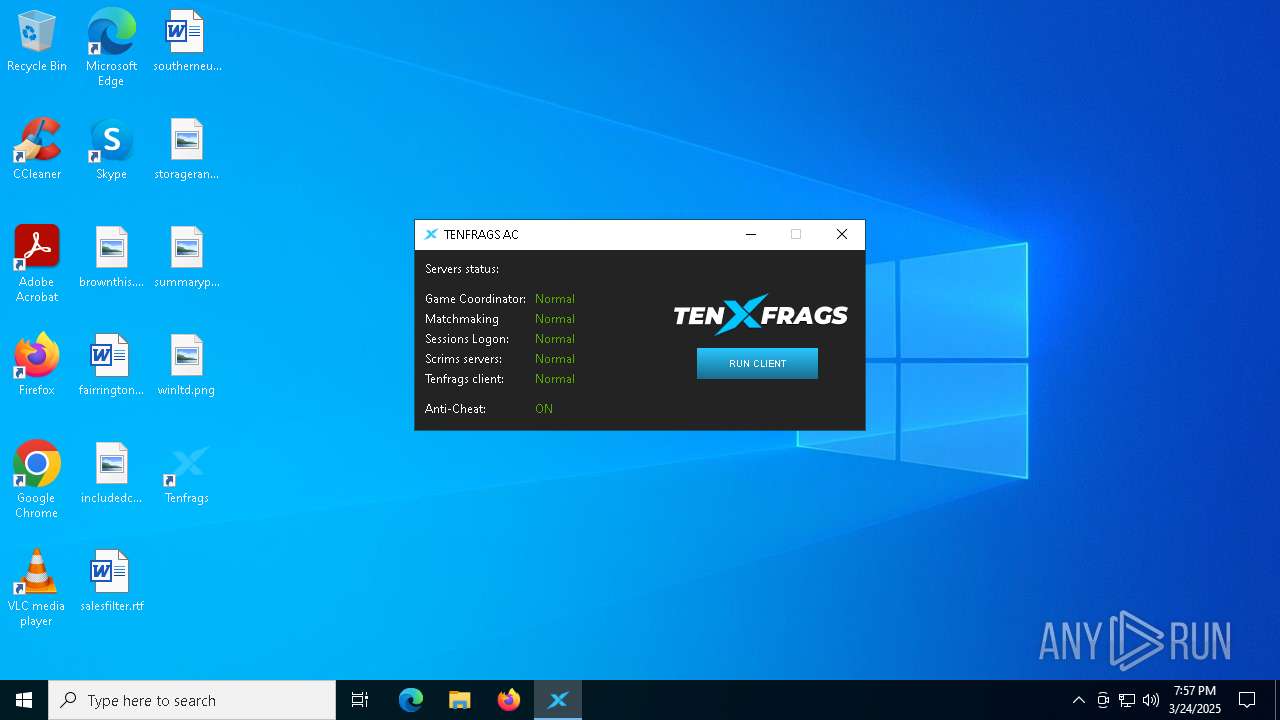Open the Windows Start menu

[x=24, y=700]
